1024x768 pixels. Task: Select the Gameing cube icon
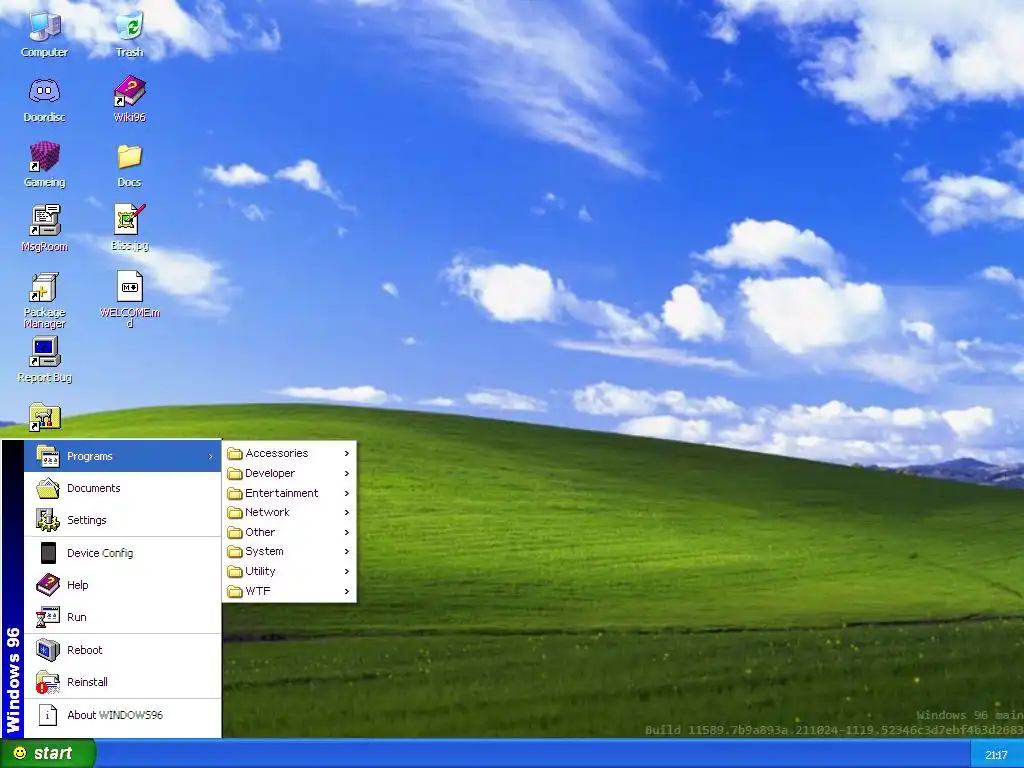coord(44,157)
